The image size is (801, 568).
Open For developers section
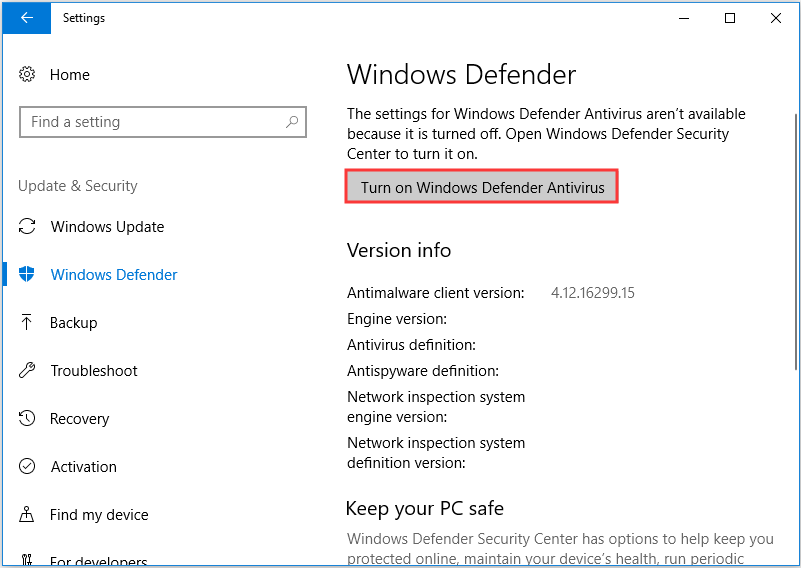coord(99,561)
